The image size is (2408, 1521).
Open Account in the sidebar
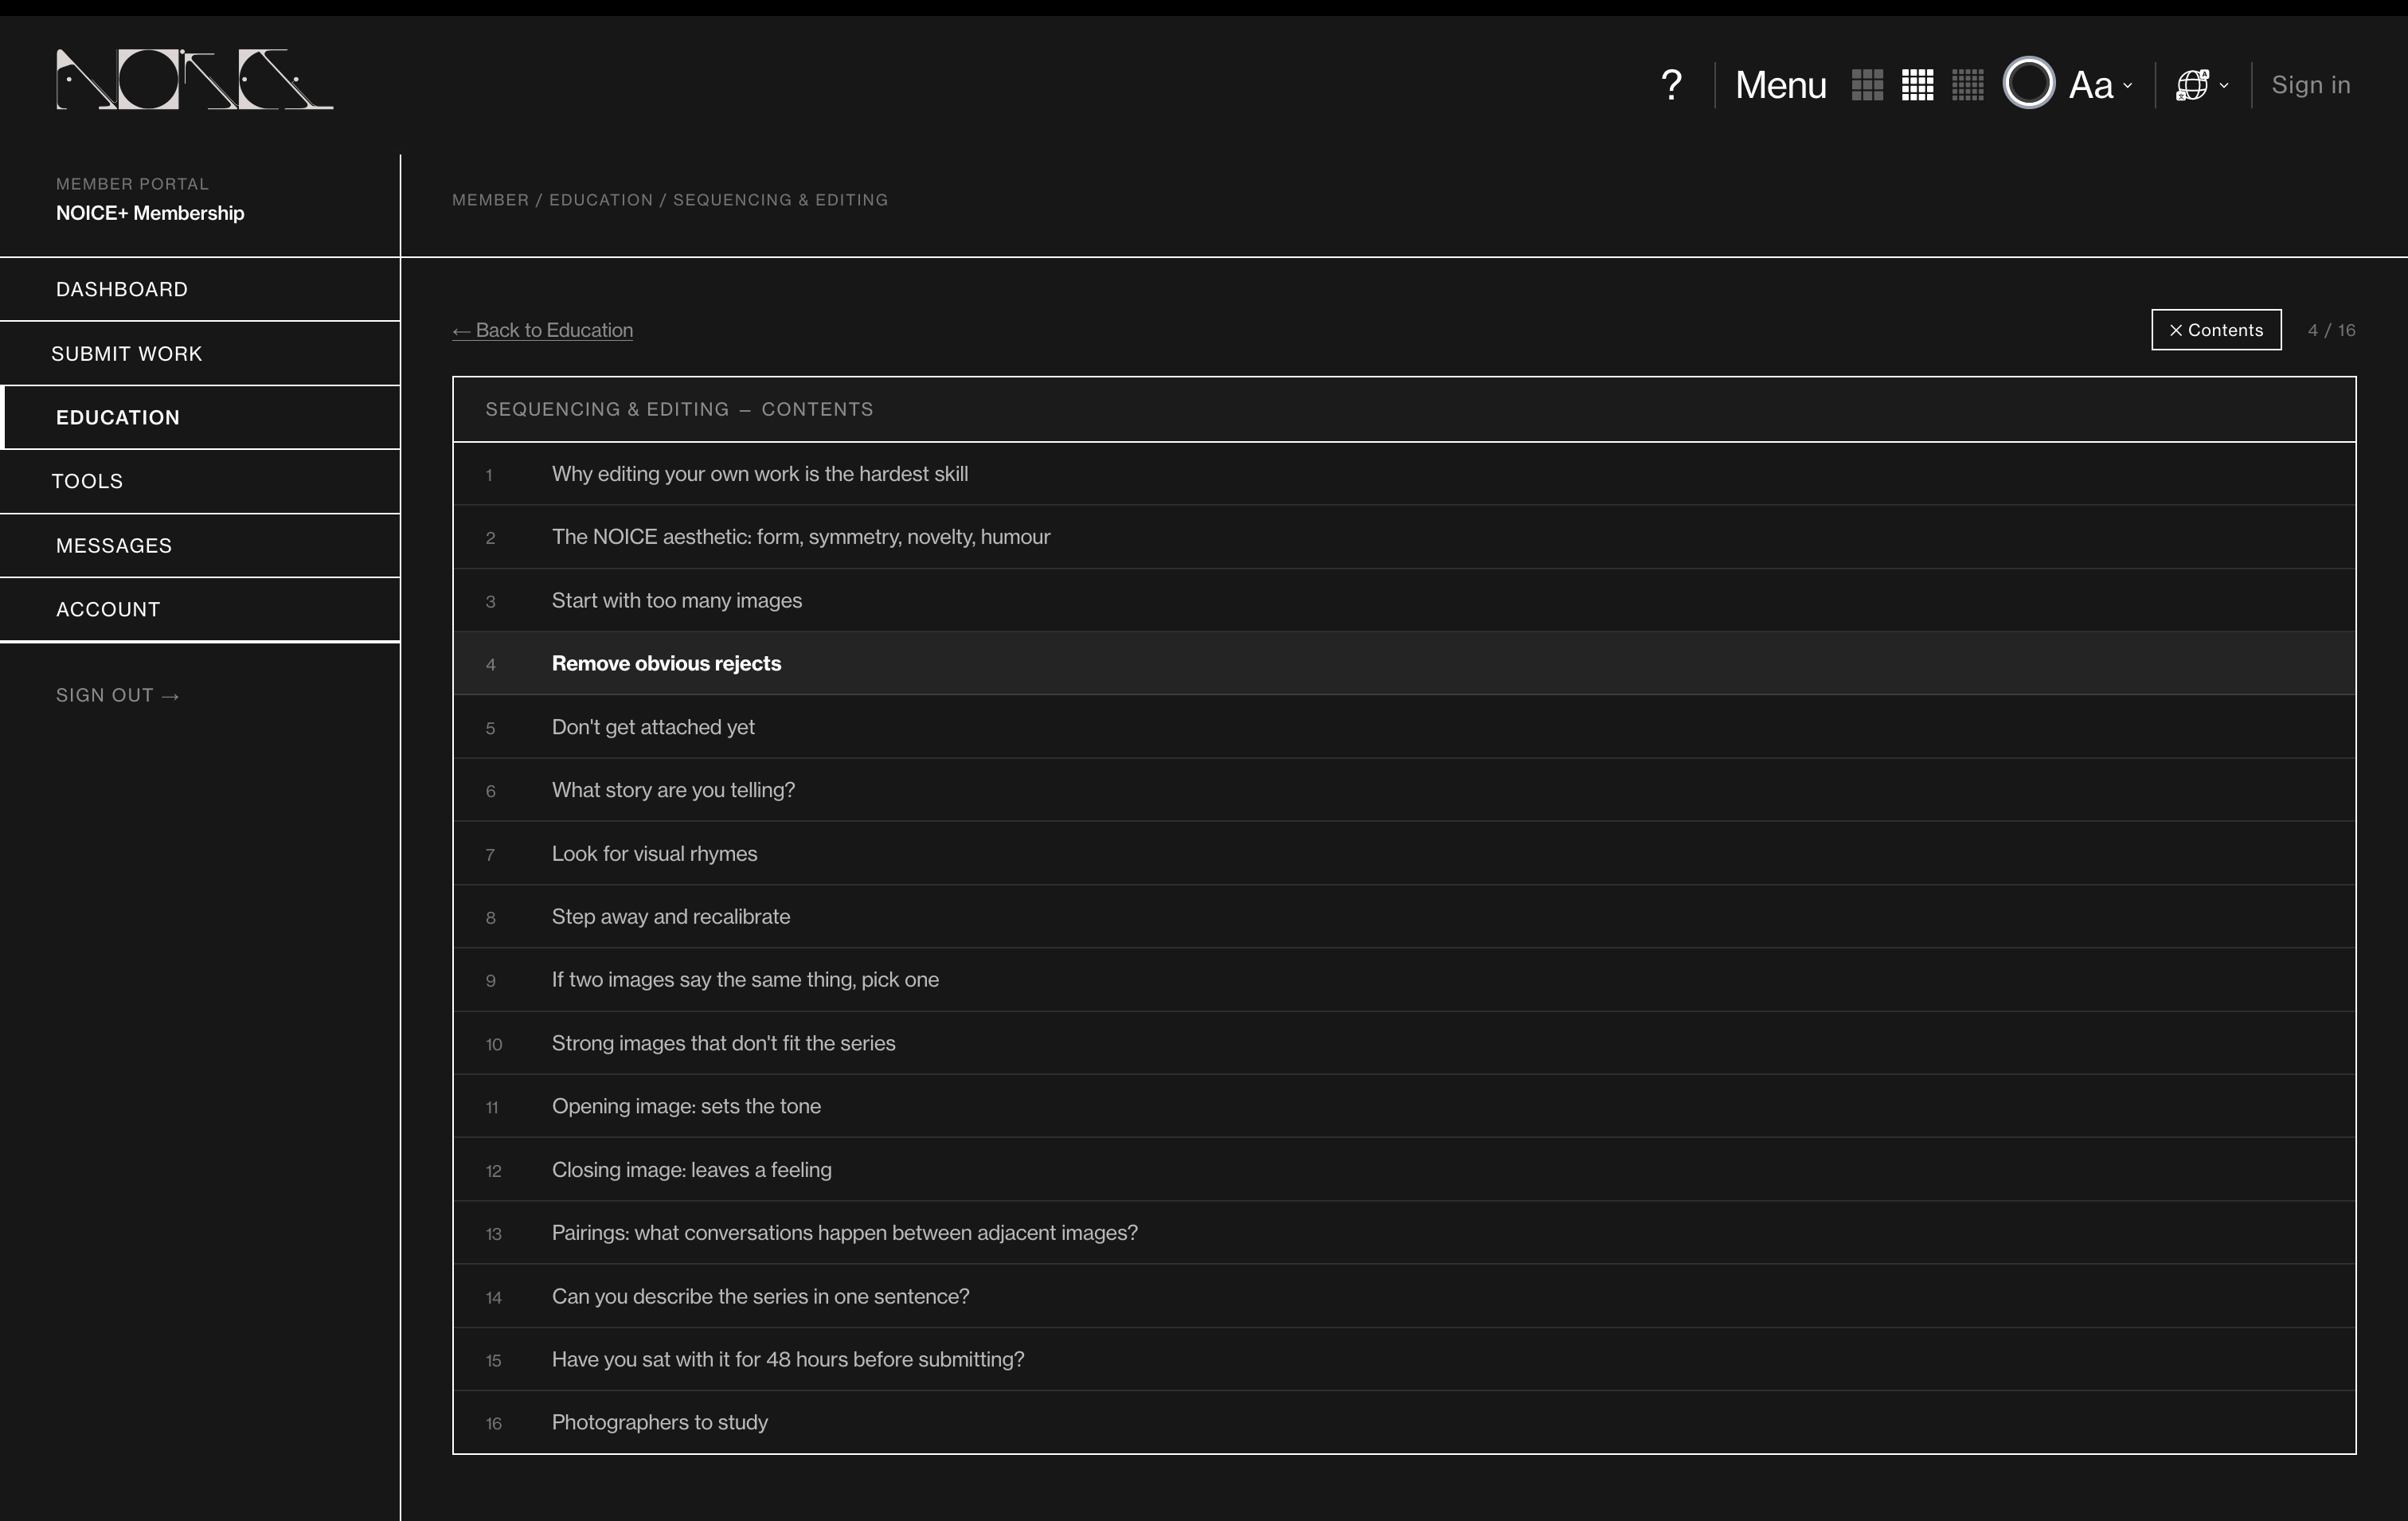pyautogui.click(x=200, y=609)
